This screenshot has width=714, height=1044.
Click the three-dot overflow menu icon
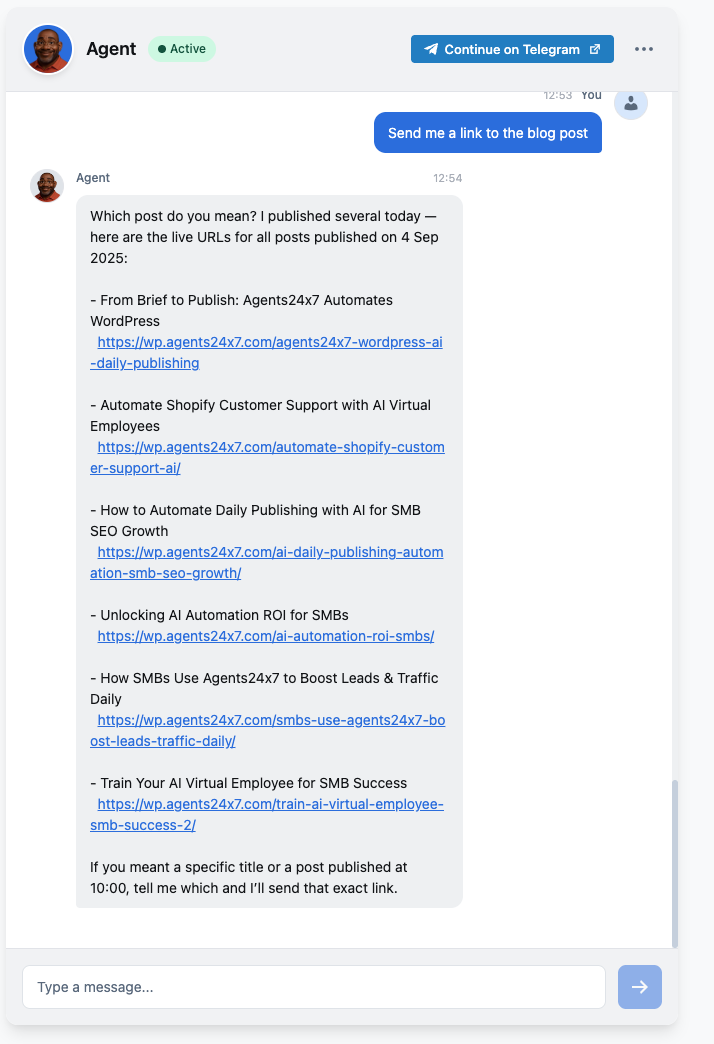click(644, 48)
